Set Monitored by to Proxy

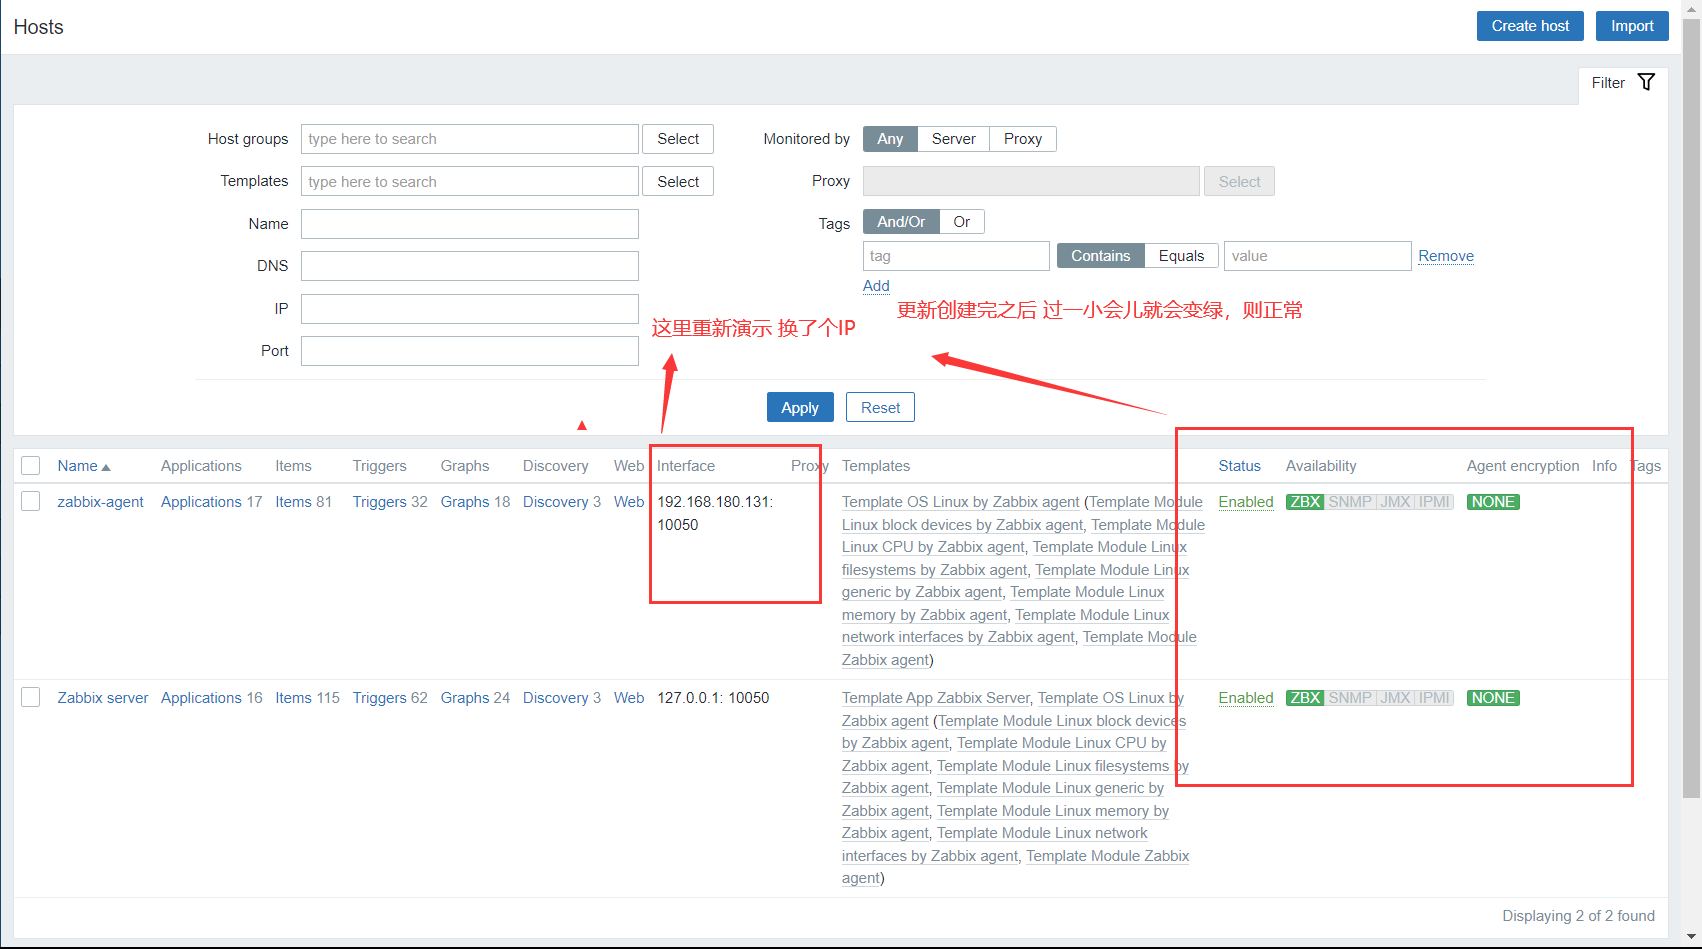(1023, 139)
